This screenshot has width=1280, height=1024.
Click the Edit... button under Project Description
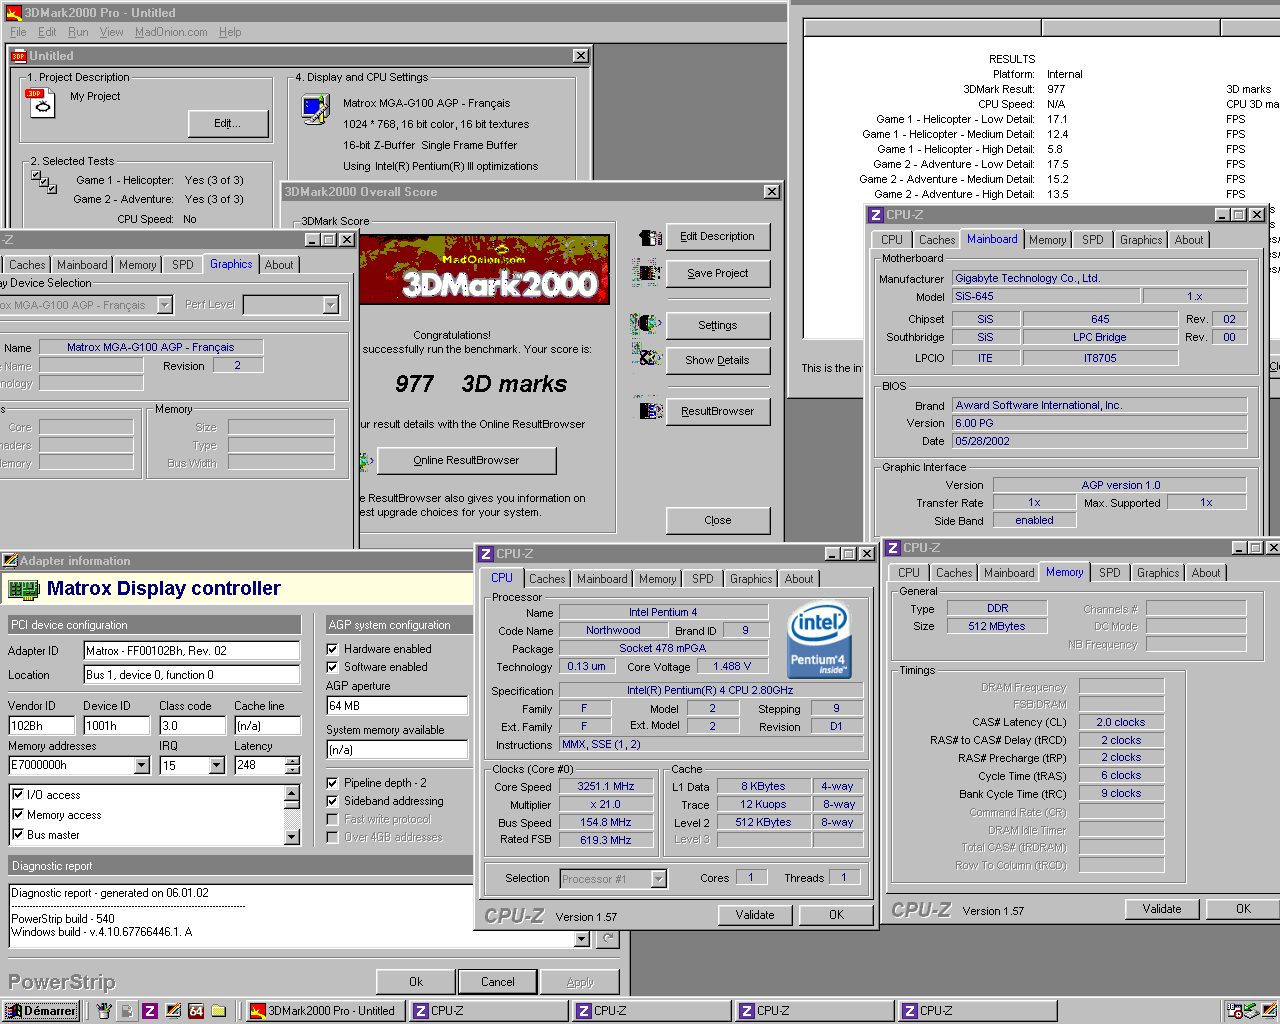point(228,123)
